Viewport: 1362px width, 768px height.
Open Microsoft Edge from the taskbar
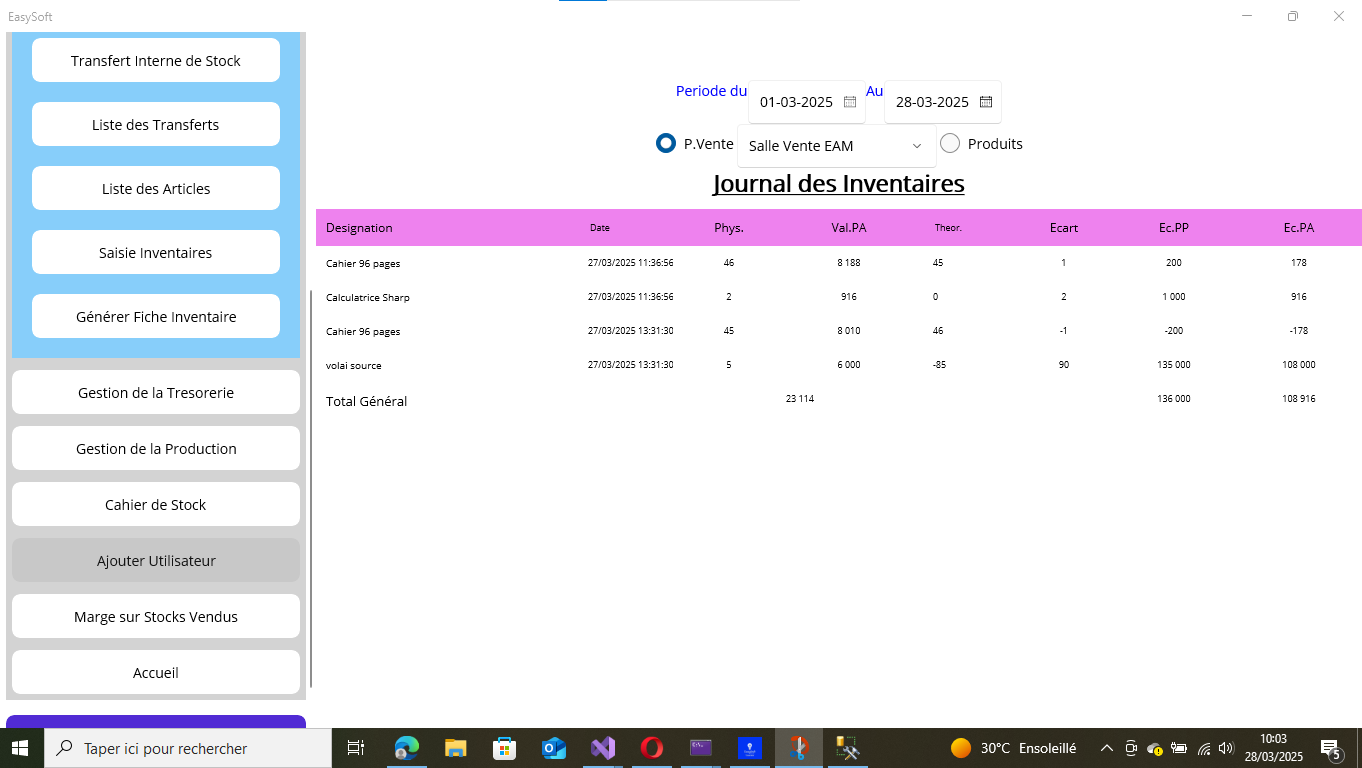pyautogui.click(x=406, y=748)
